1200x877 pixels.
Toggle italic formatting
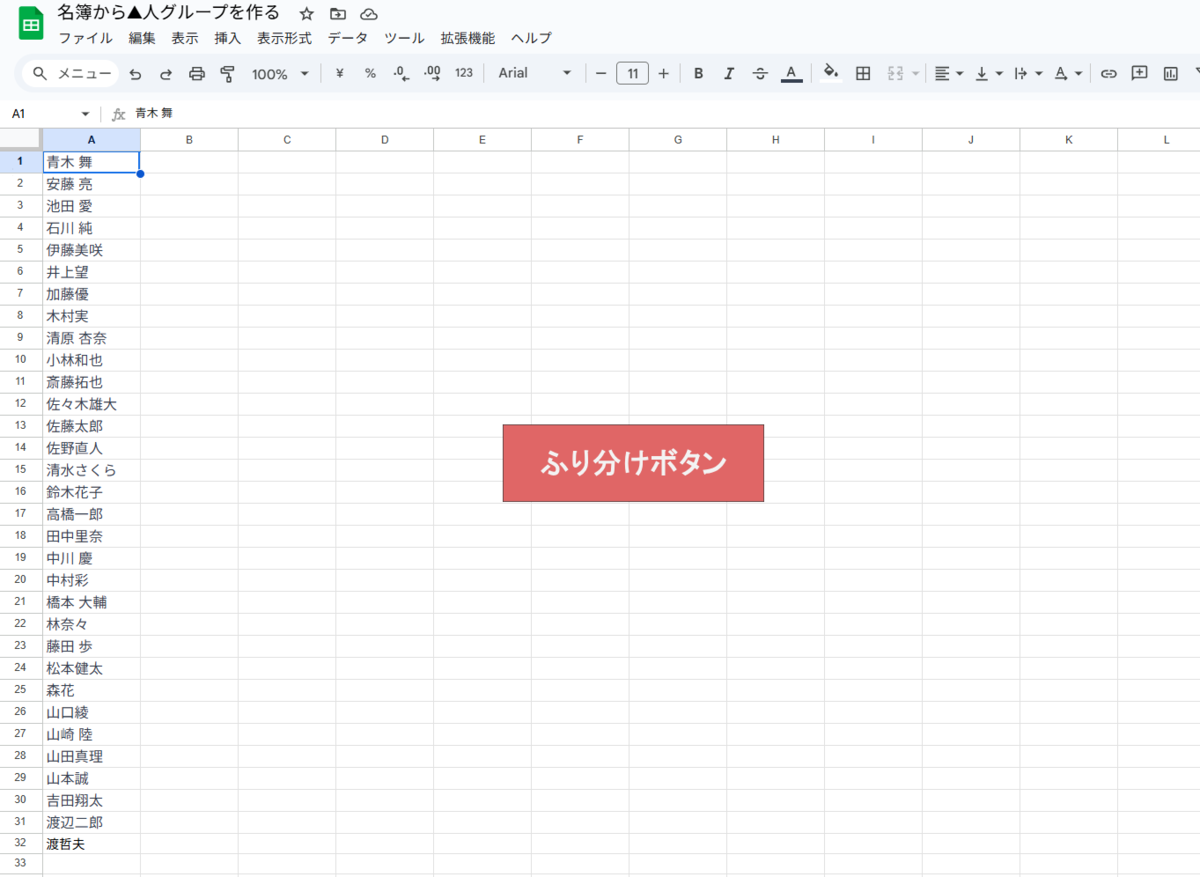point(729,73)
